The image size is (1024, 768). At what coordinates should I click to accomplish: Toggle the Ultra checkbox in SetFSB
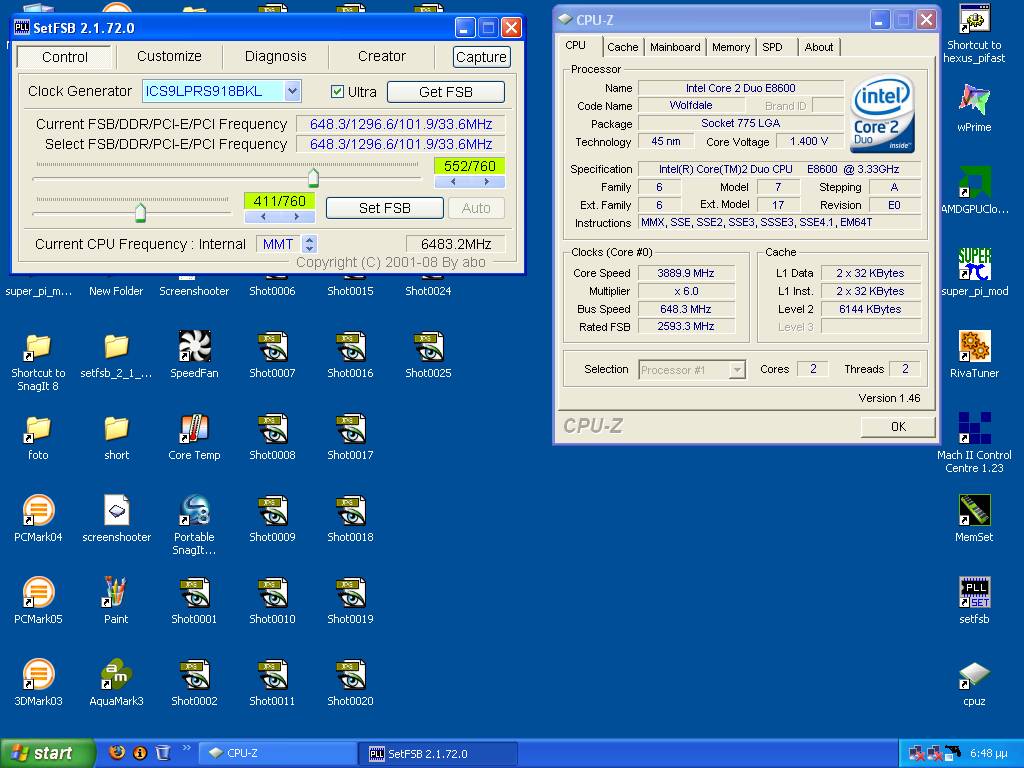(x=337, y=91)
